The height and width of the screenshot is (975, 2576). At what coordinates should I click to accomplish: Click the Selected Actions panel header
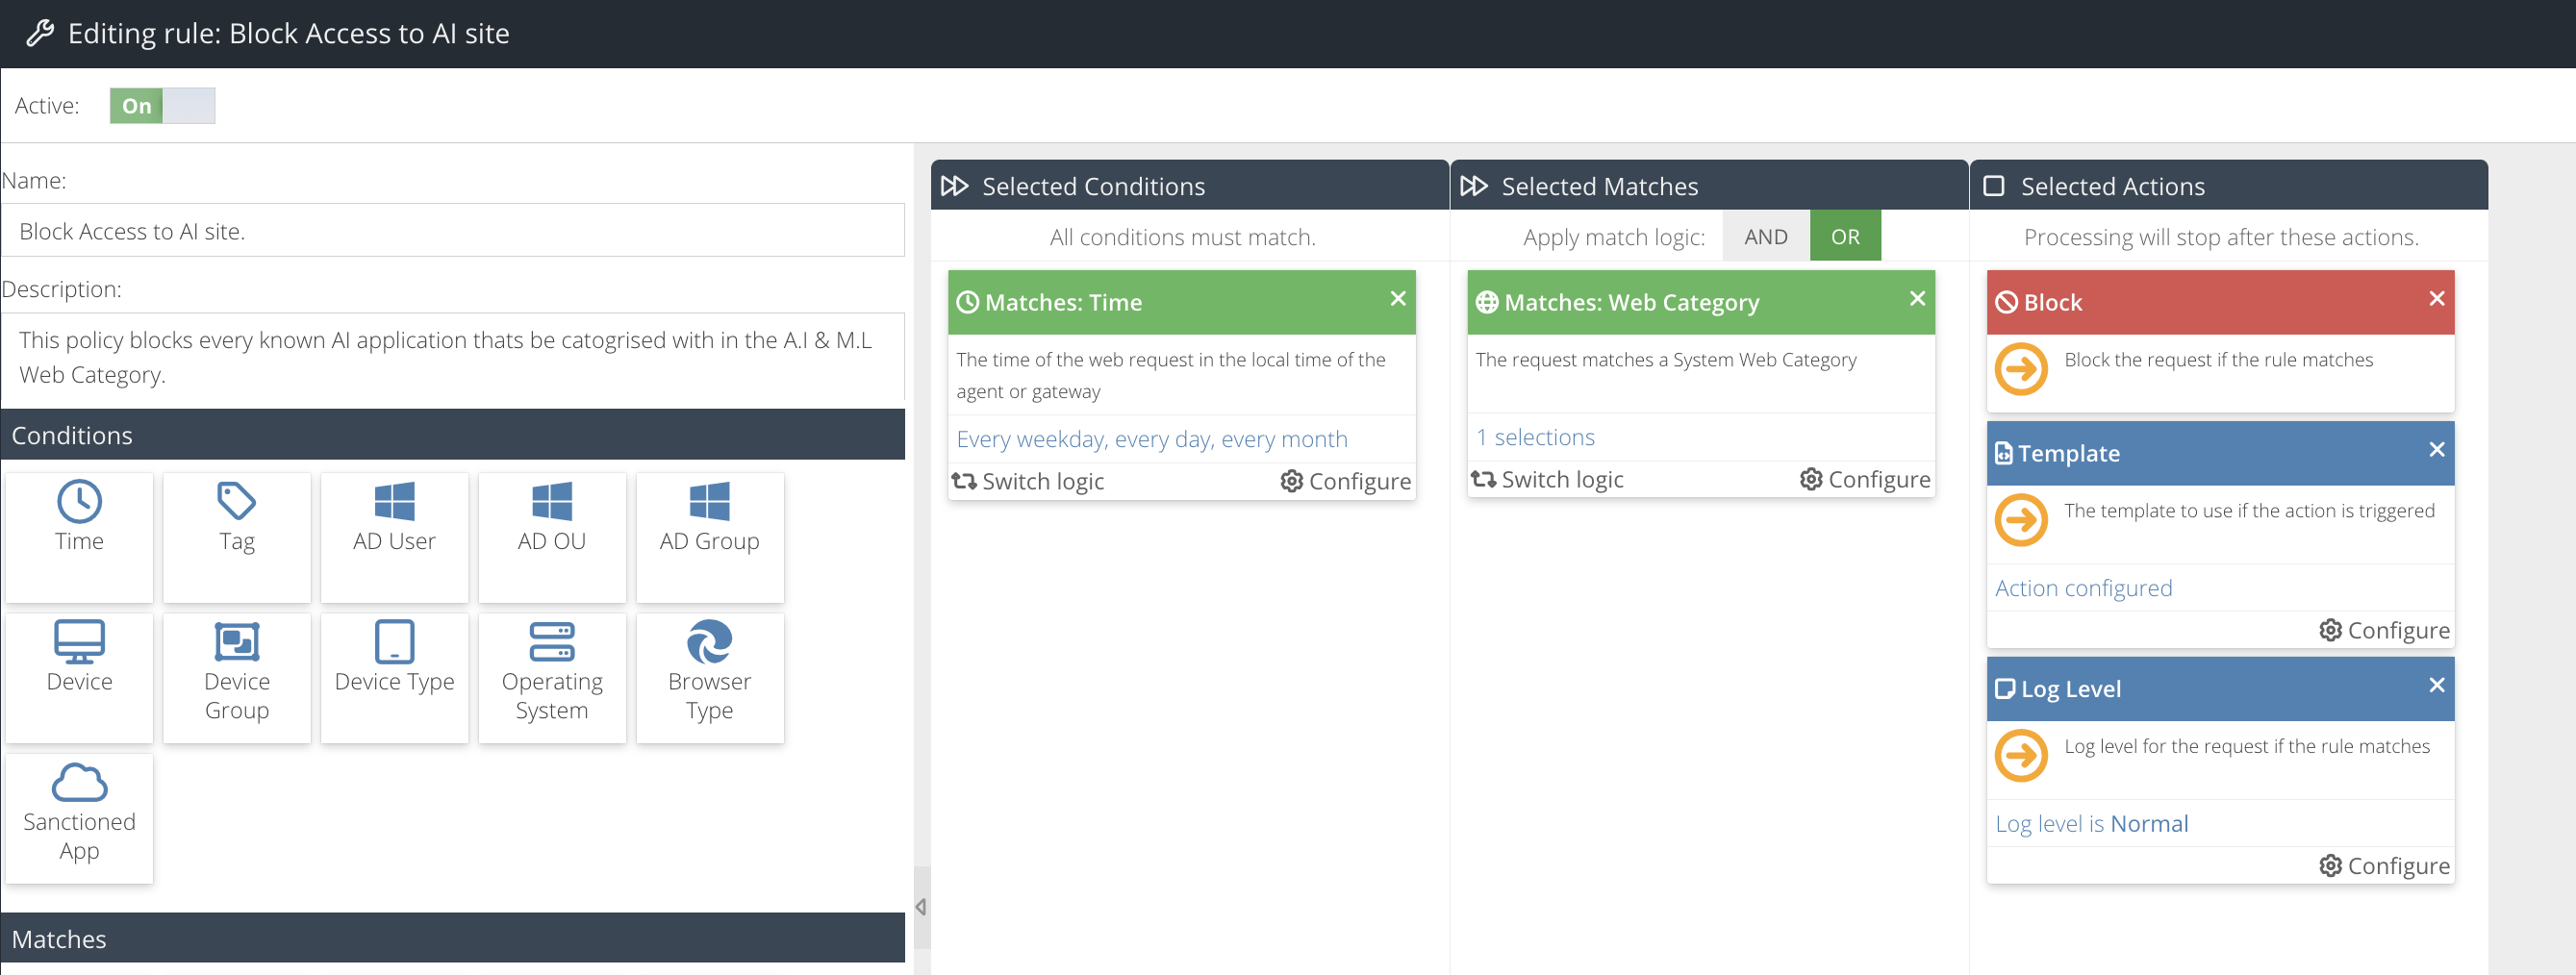click(2228, 186)
